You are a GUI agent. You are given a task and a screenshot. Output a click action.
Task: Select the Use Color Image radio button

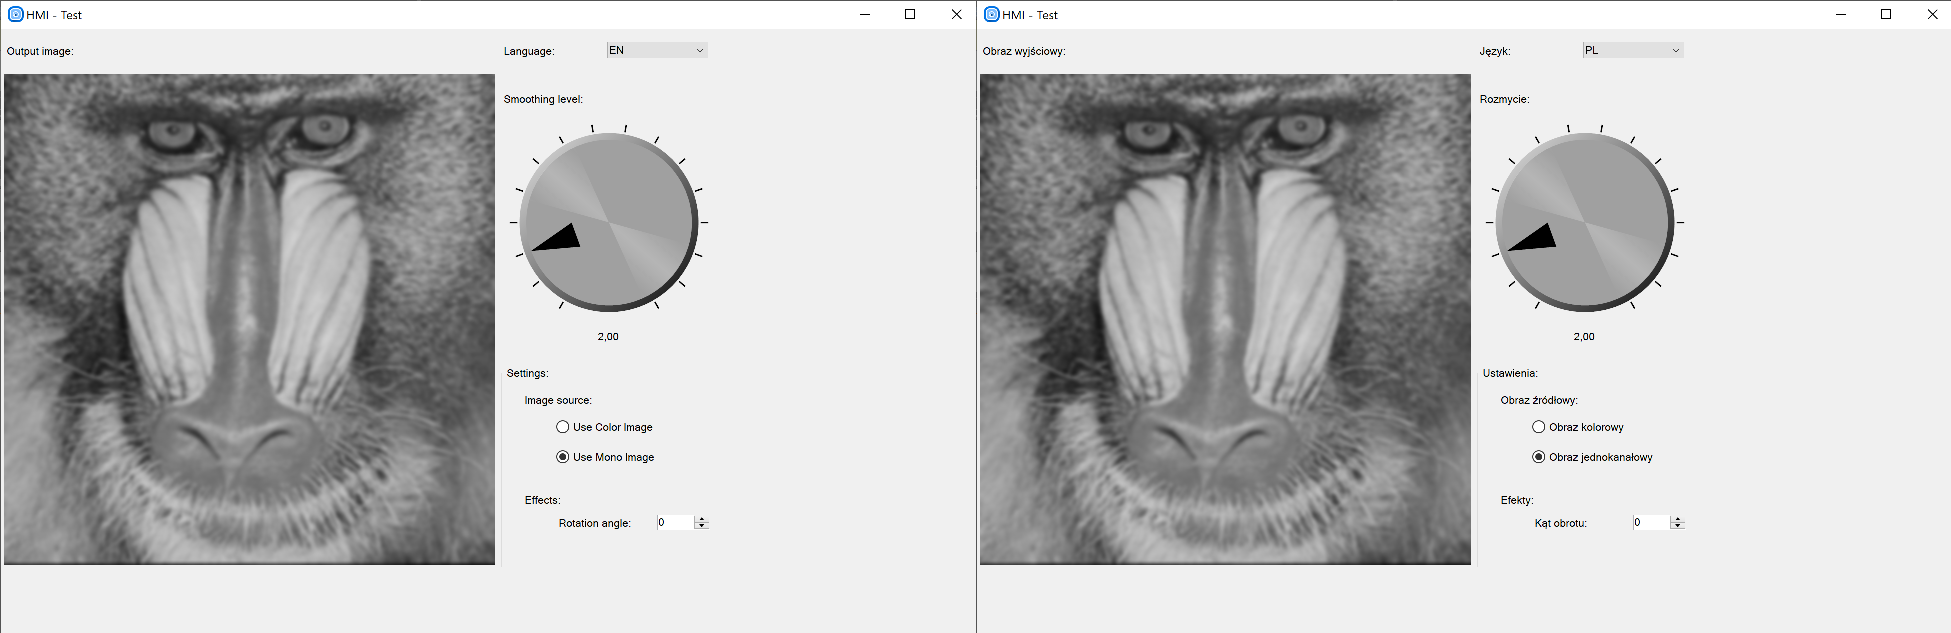[563, 427]
